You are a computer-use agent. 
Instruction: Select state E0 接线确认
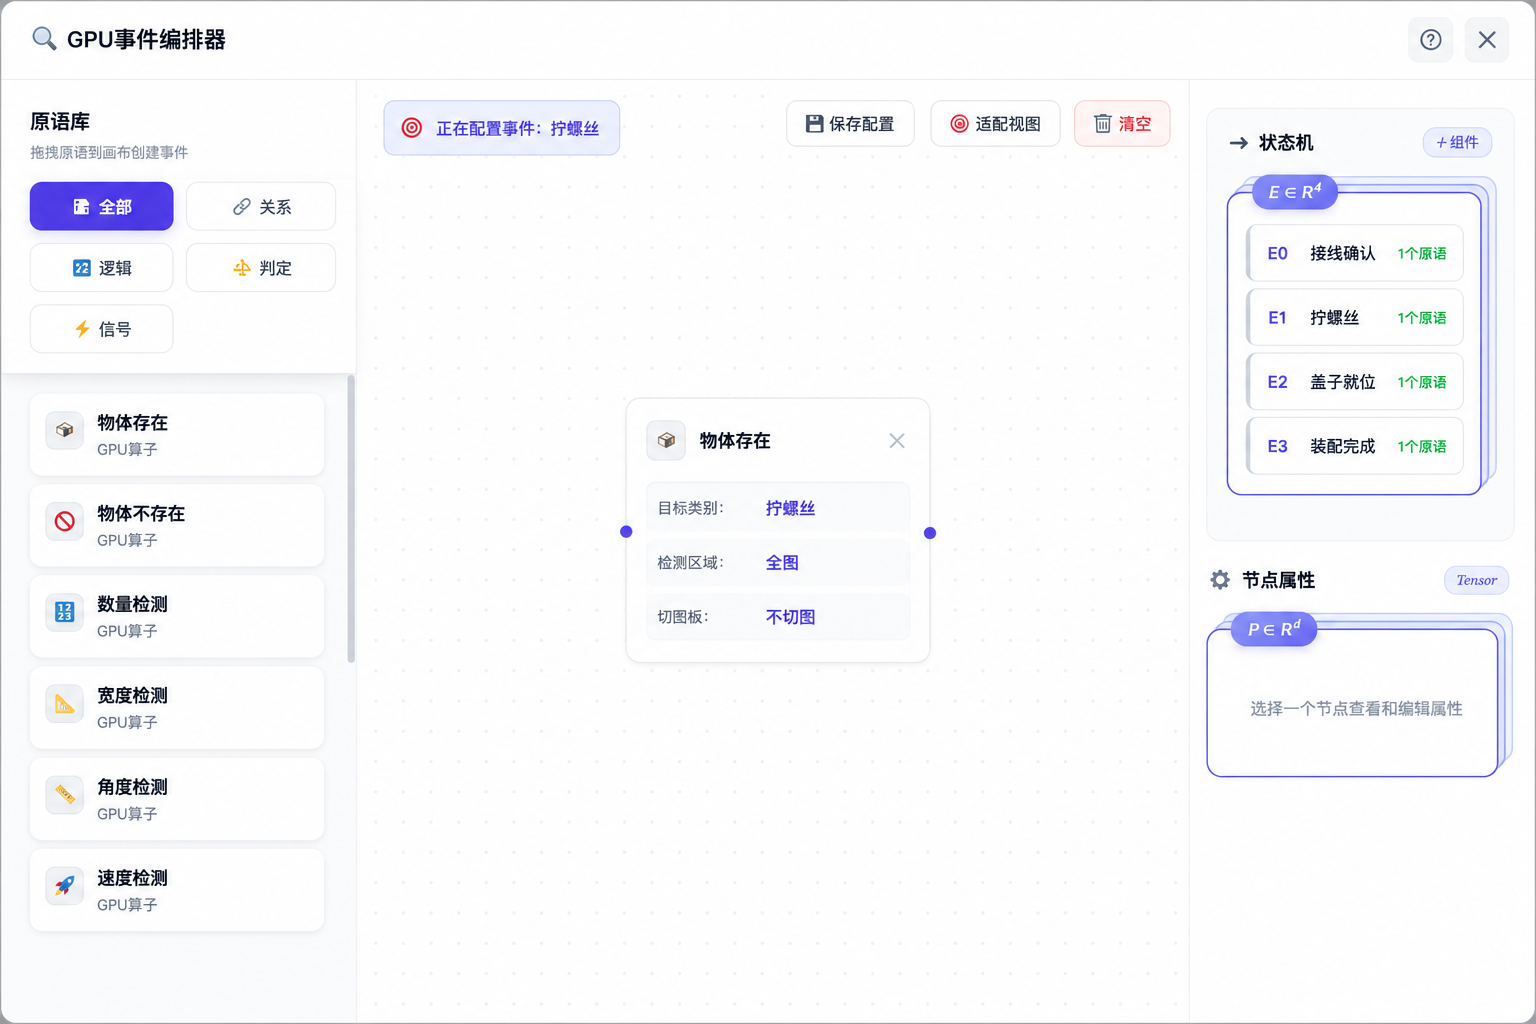(1355, 253)
